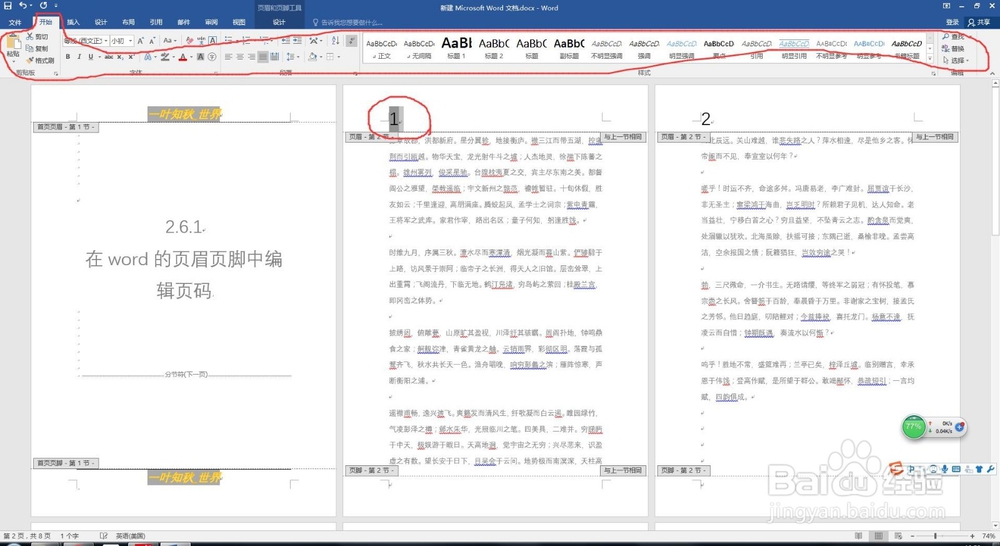Screen dimensions: 1000x546
Task: Open the font name dropdown
Action: [x=105, y=41]
